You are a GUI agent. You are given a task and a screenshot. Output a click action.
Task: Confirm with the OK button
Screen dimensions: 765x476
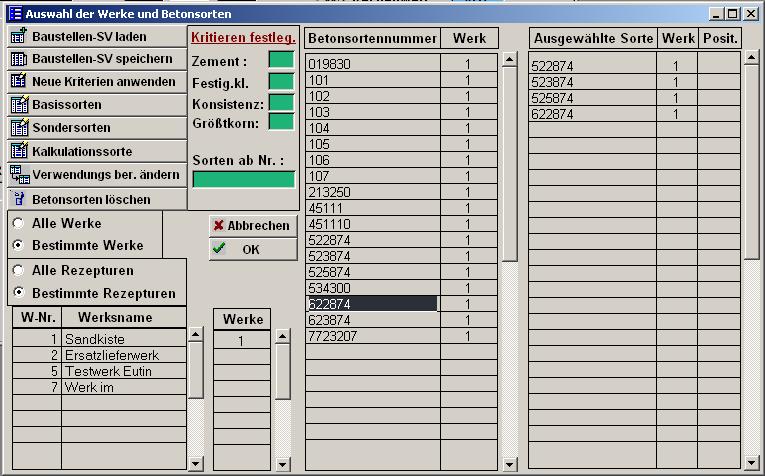(x=252, y=249)
